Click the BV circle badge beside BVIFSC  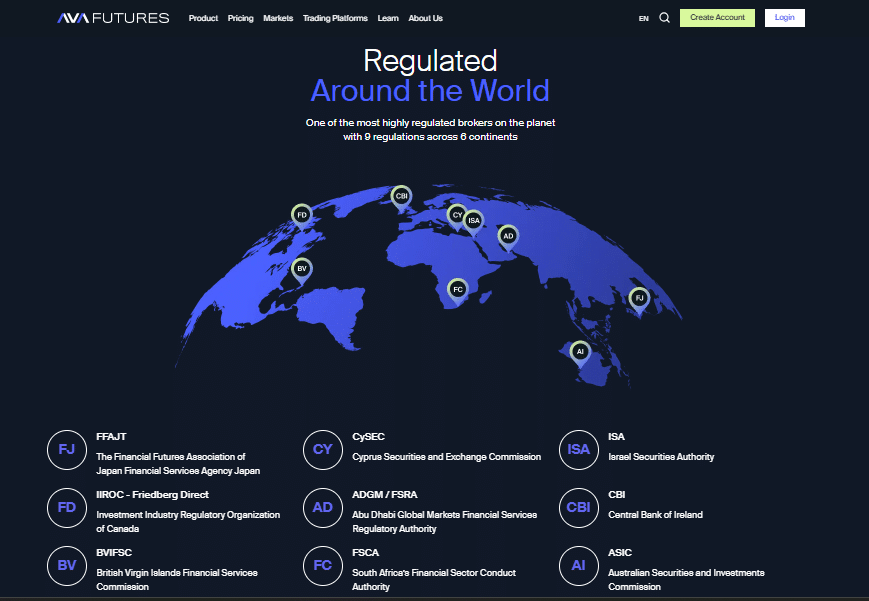click(x=67, y=566)
